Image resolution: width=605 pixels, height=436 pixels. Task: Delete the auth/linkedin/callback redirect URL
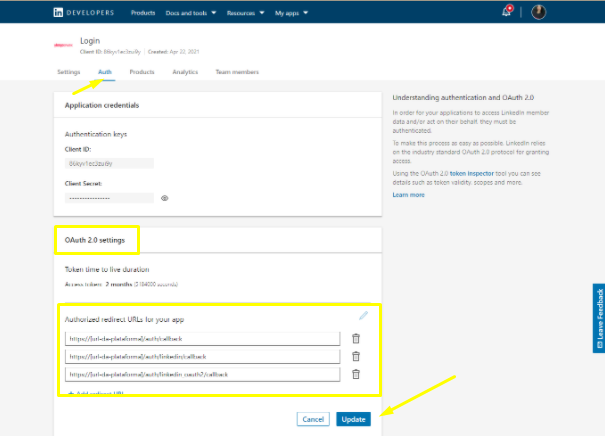pos(356,356)
